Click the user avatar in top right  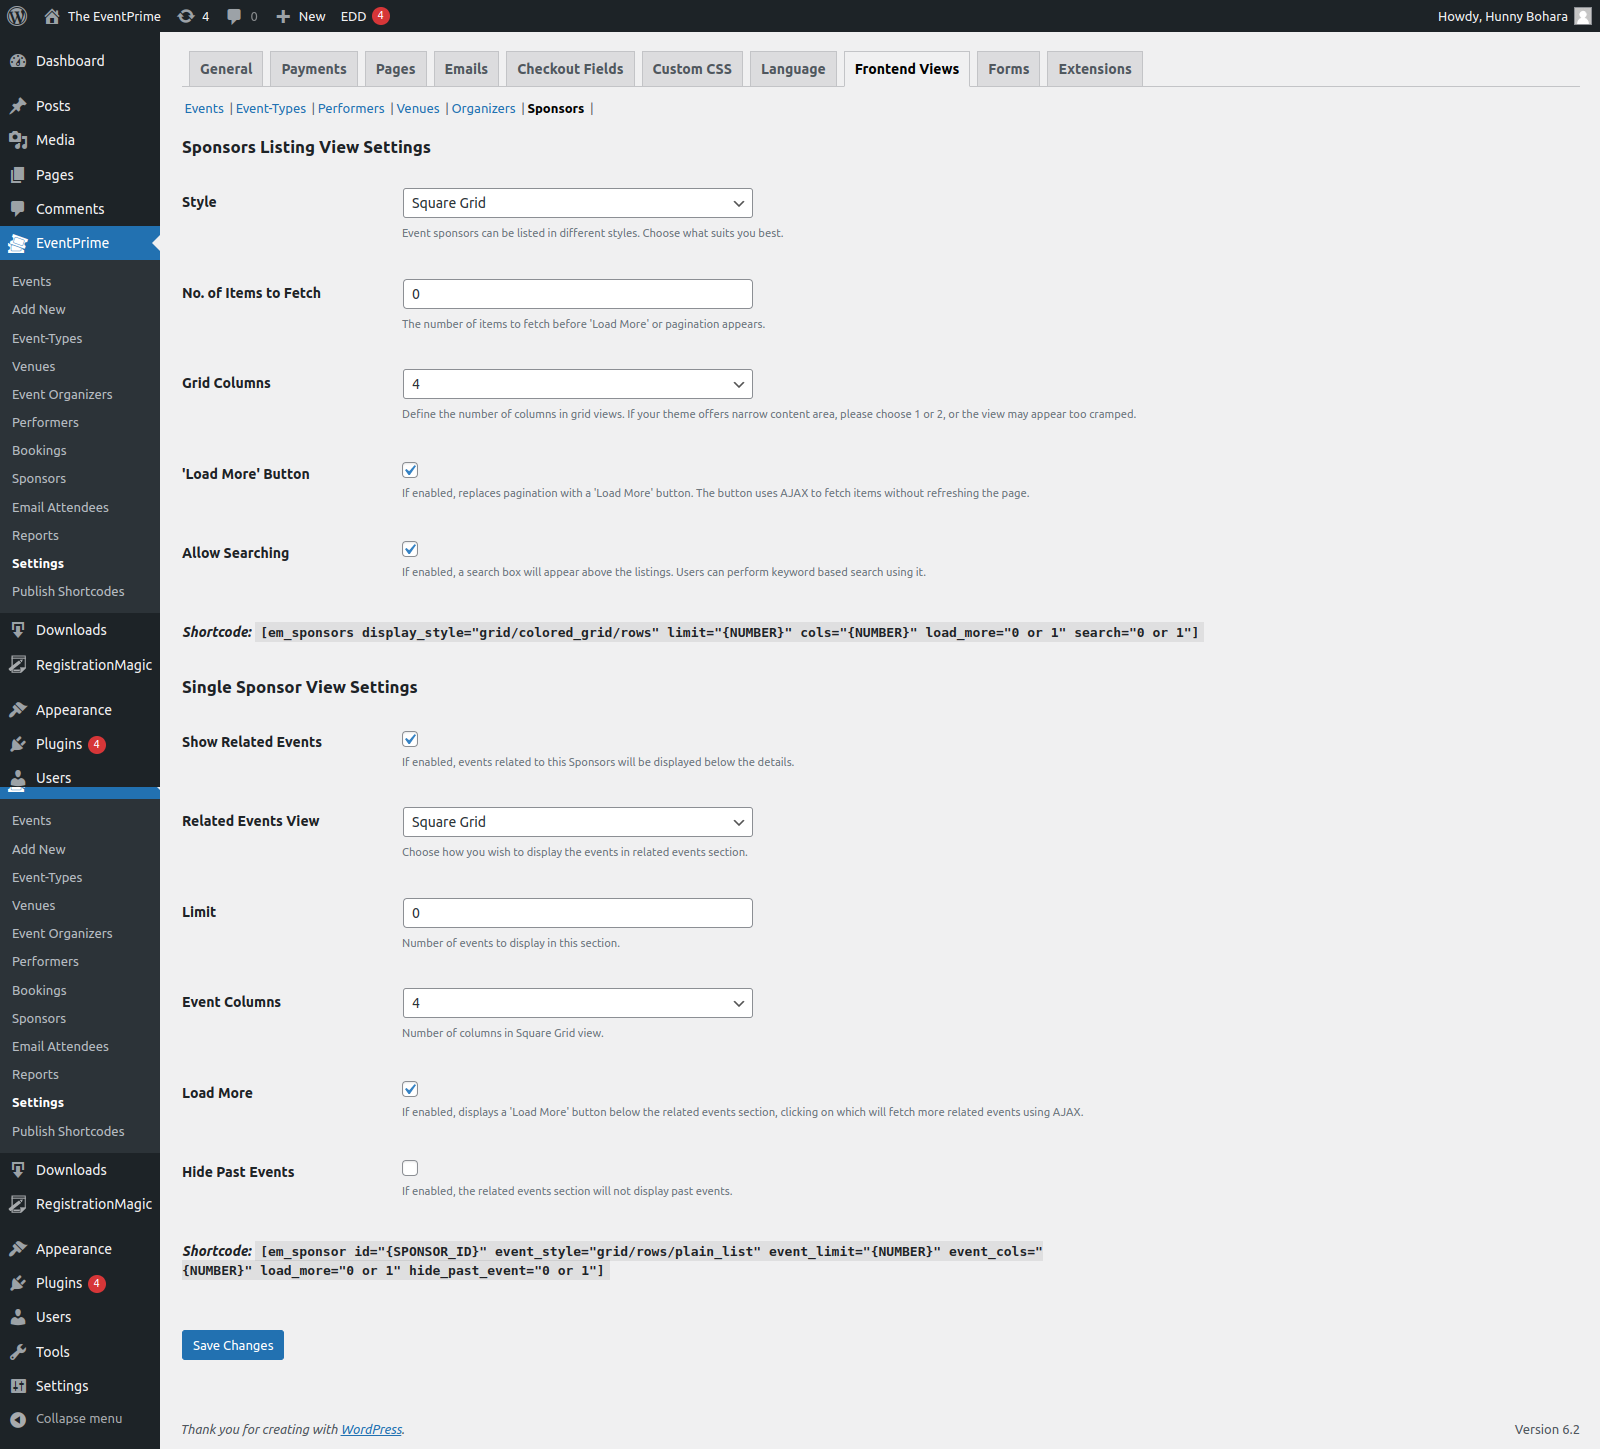pos(1582,16)
